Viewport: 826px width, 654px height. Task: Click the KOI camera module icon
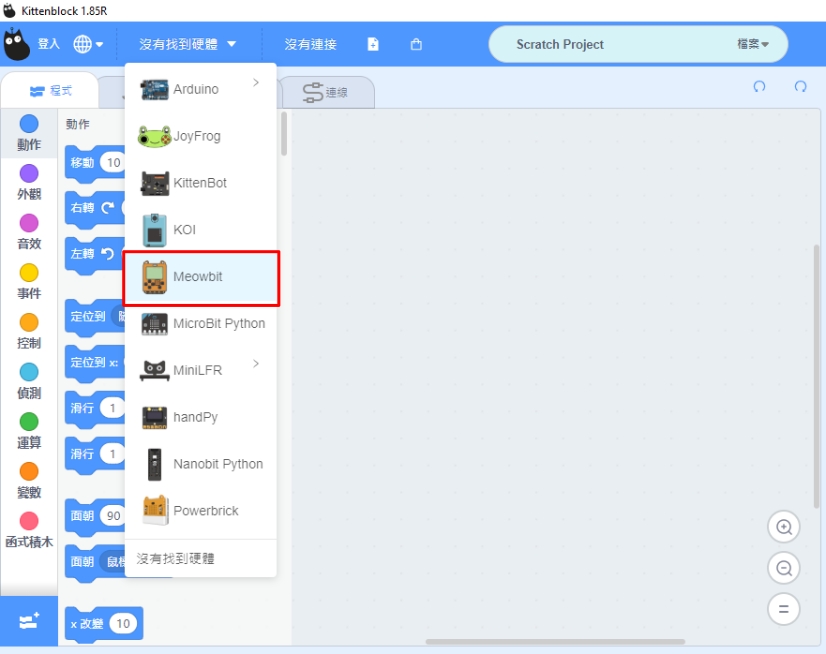pyautogui.click(x=155, y=230)
